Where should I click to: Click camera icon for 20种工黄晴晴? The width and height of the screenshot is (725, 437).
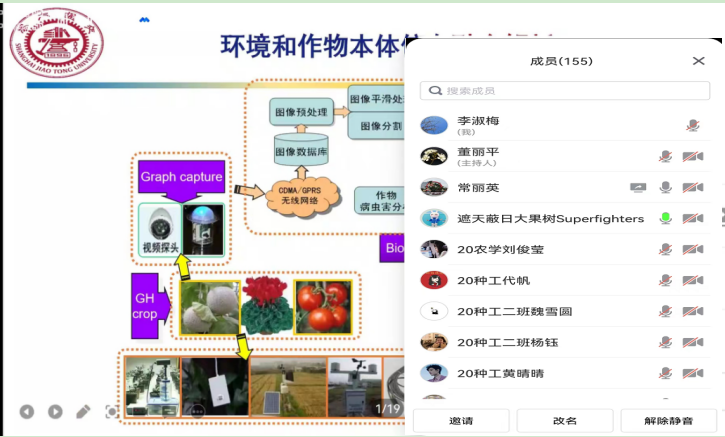pyautogui.click(x=693, y=373)
